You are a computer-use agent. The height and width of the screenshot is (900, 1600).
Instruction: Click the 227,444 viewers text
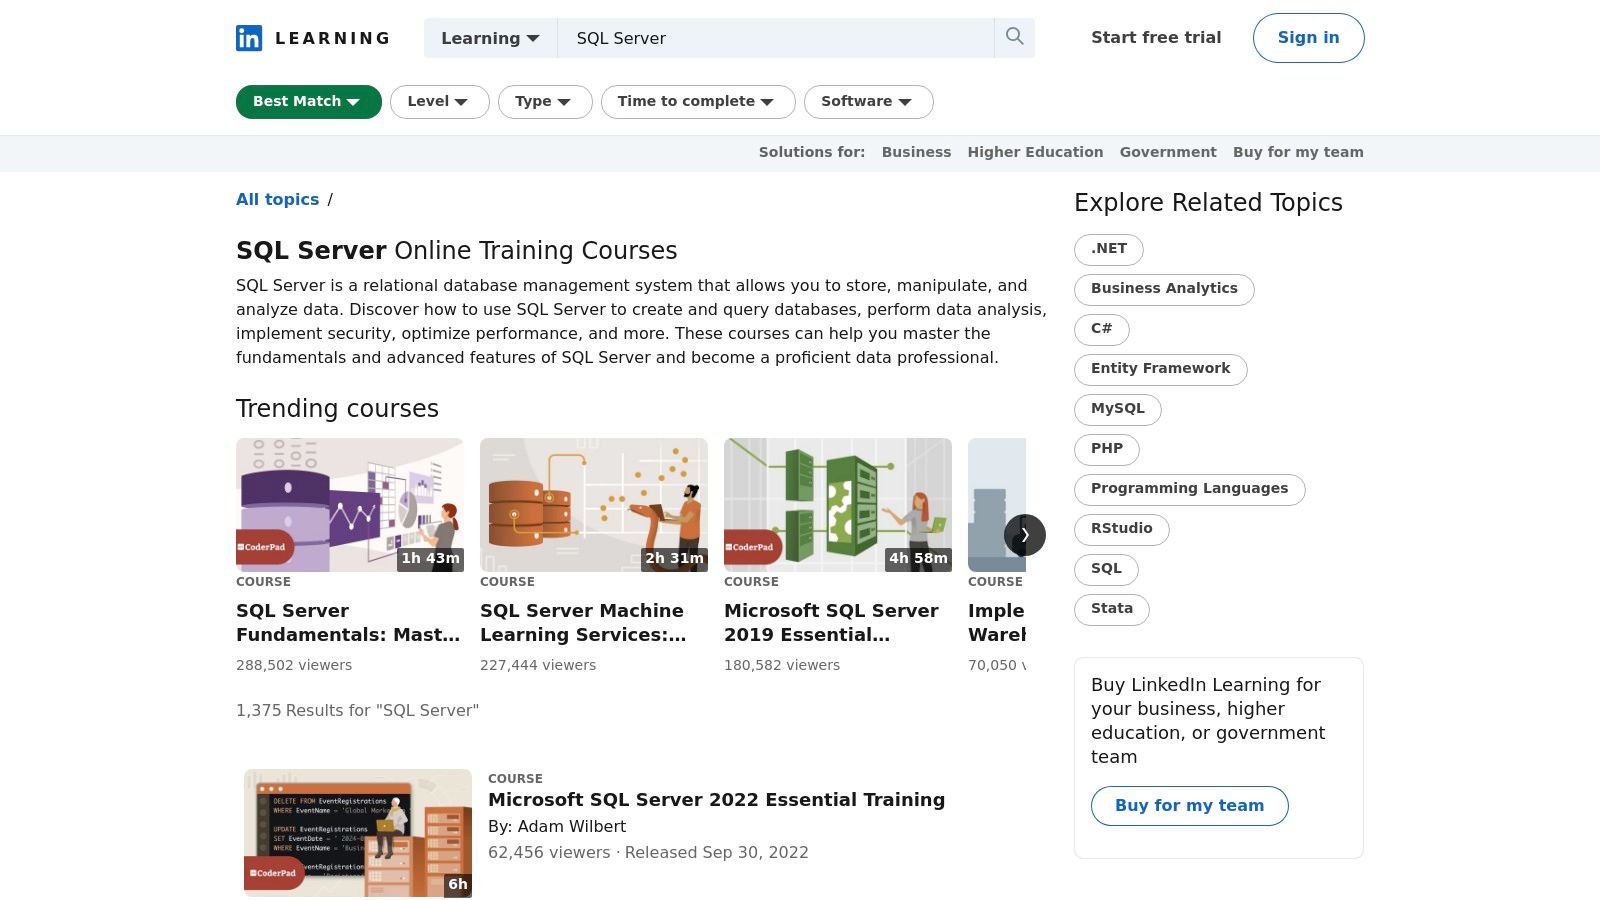[538, 665]
